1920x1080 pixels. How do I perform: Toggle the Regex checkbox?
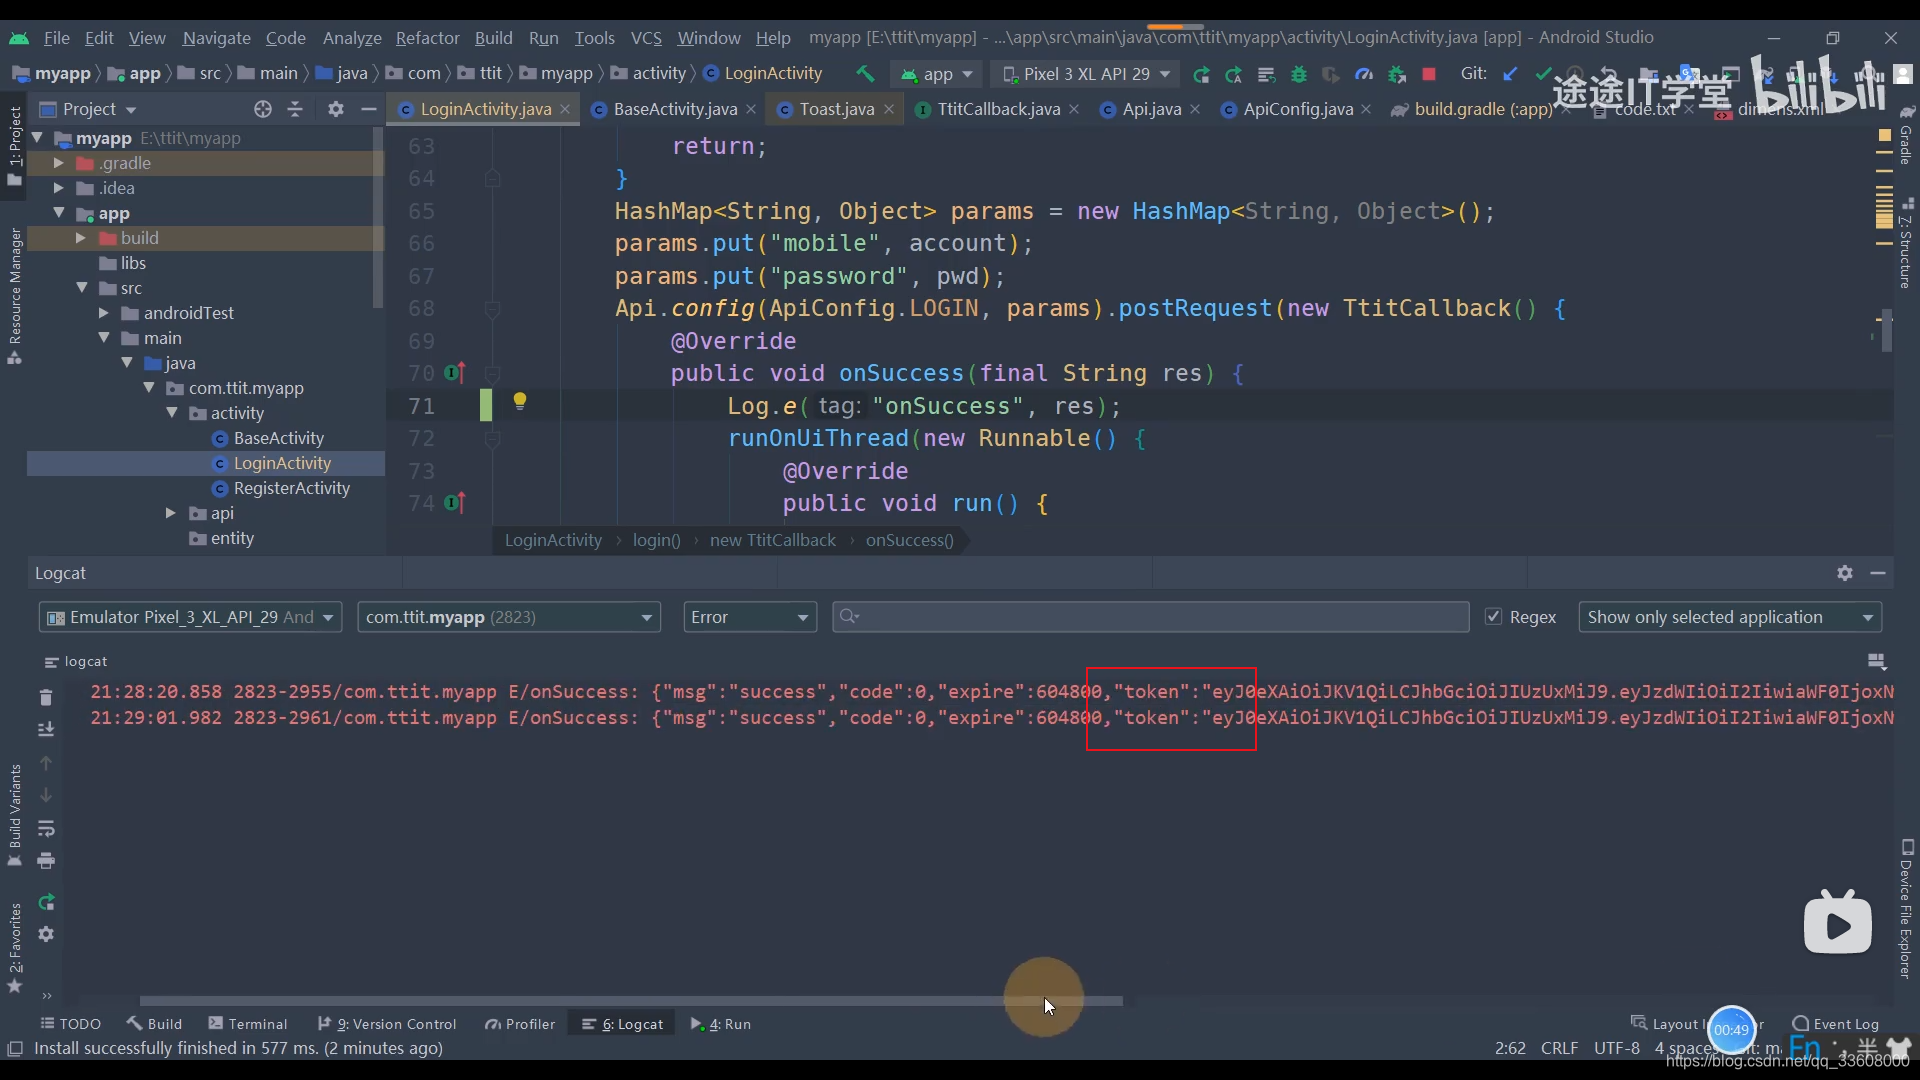click(1493, 617)
